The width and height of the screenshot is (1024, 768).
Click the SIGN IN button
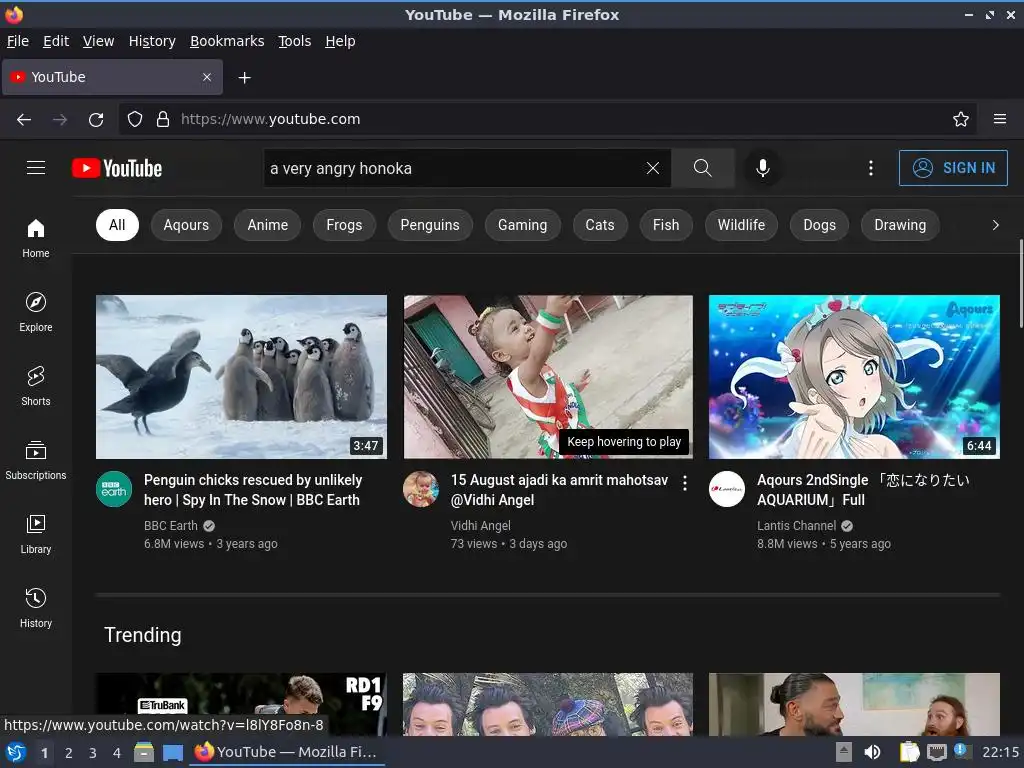(953, 168)
